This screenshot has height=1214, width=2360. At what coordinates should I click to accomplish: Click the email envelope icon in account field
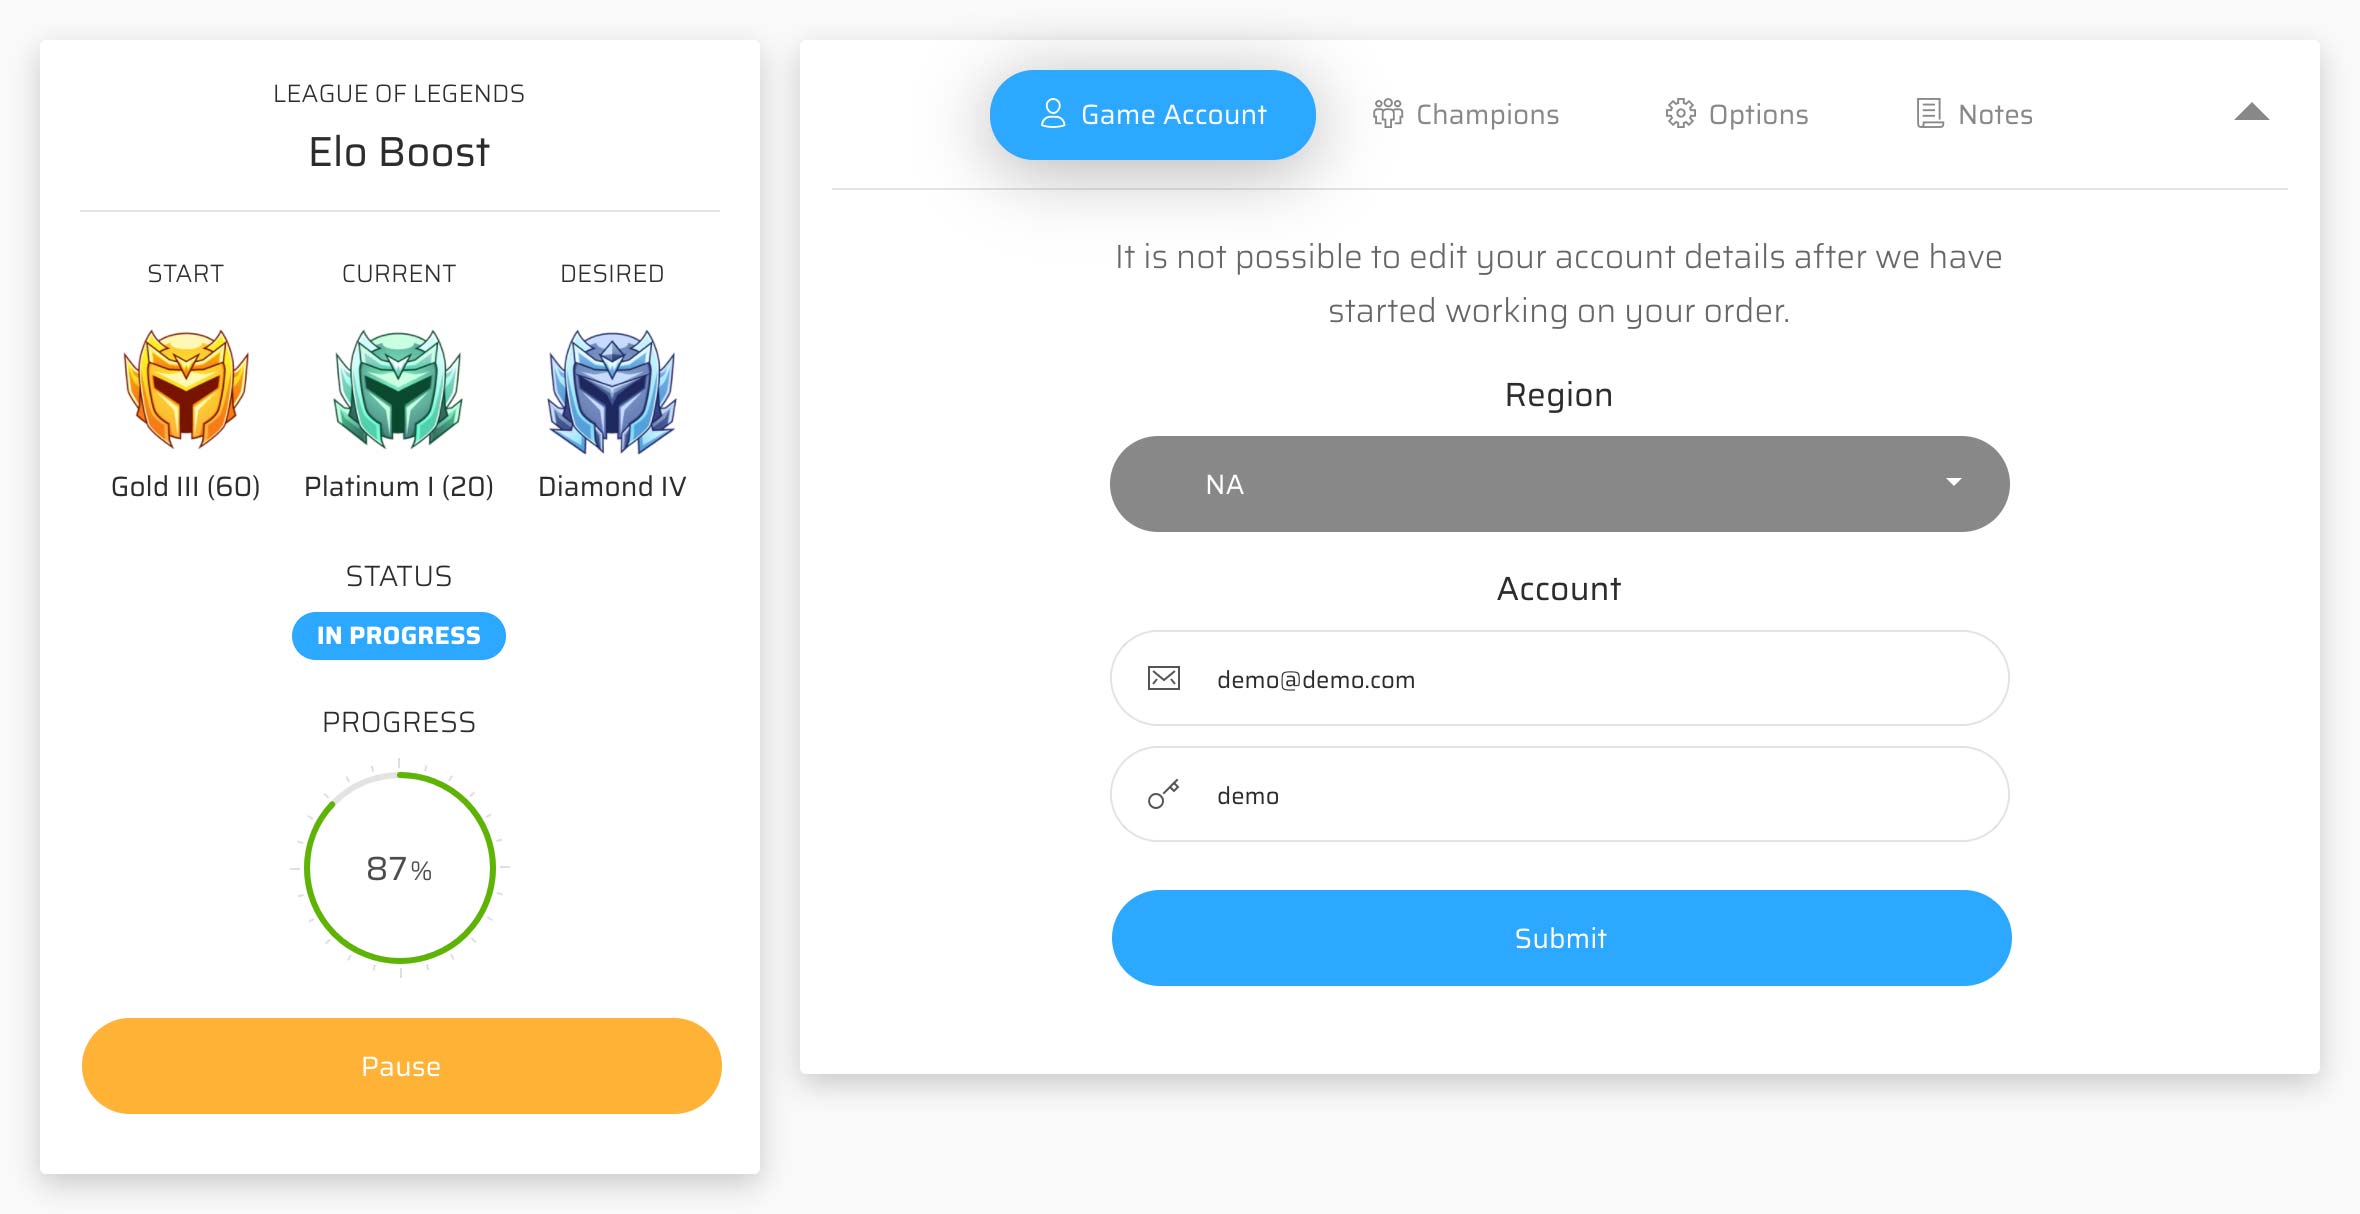point(1162,680)
